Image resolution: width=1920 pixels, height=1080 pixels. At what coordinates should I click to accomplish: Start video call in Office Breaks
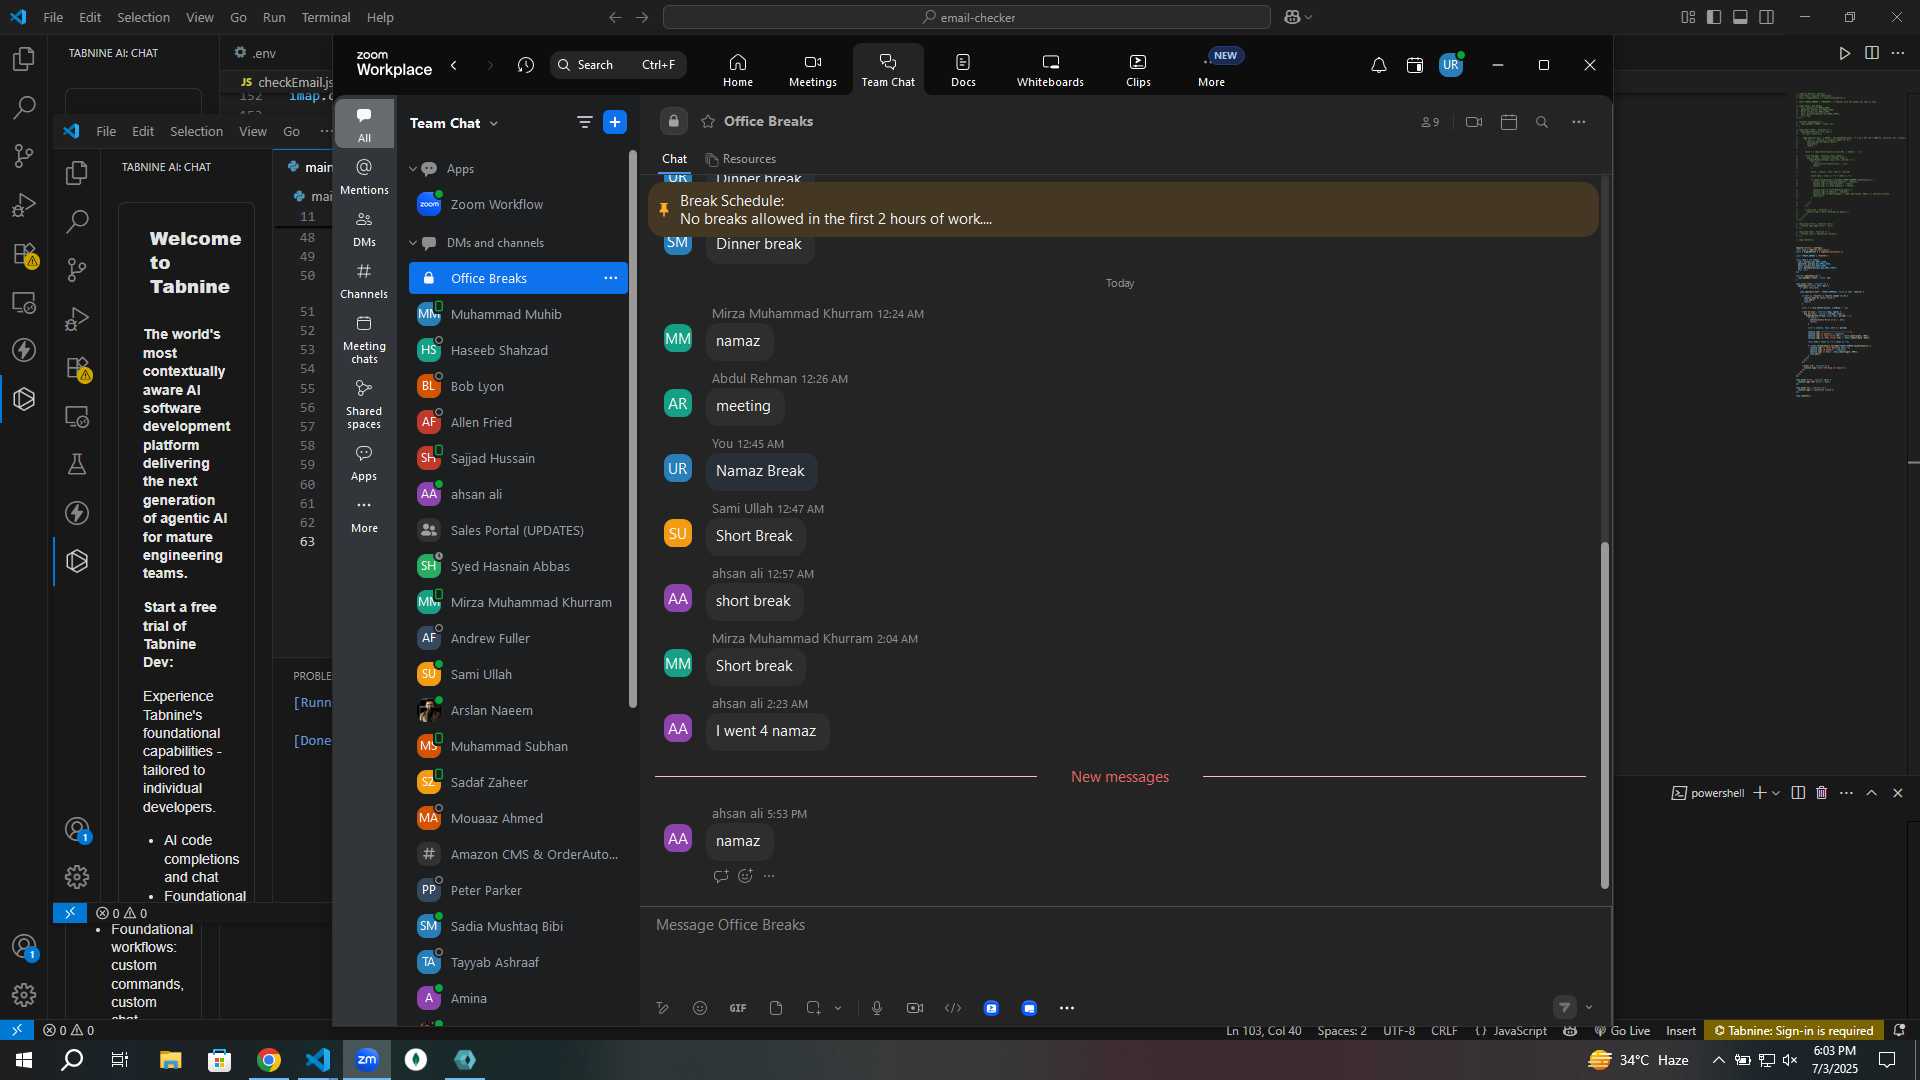click(1474, 122)
